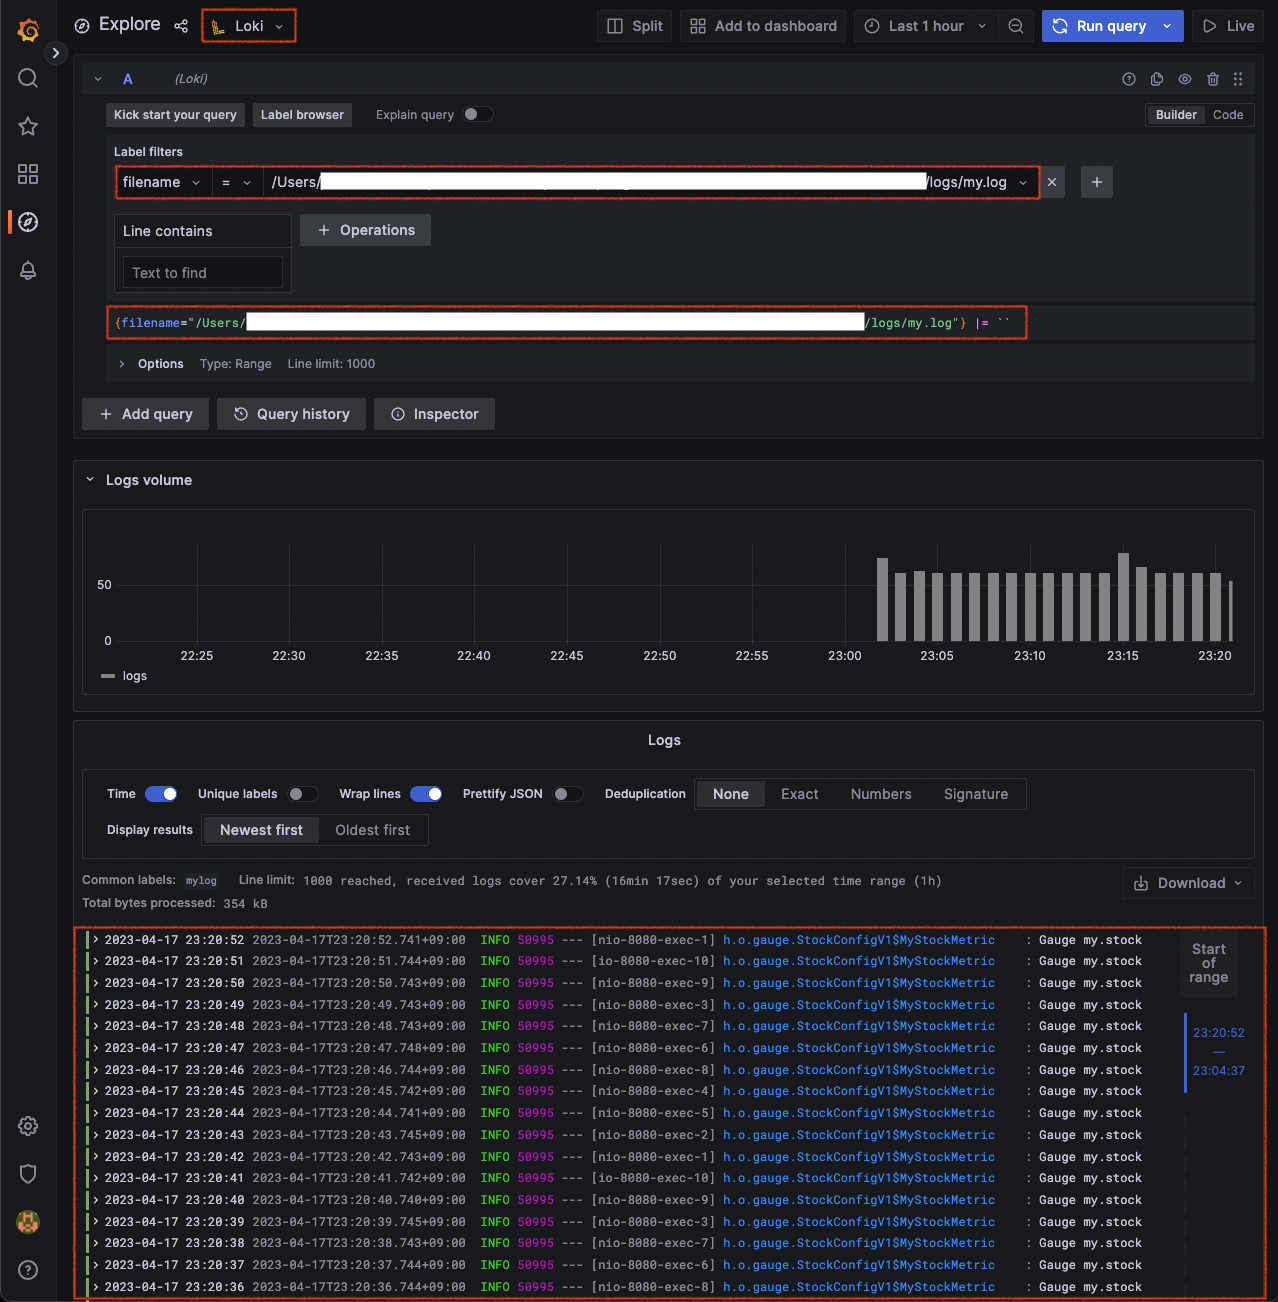The height and width of the screenshot is (1302, 1278).
Task: Disable Wrap lines switch
Action: point(426,794)
